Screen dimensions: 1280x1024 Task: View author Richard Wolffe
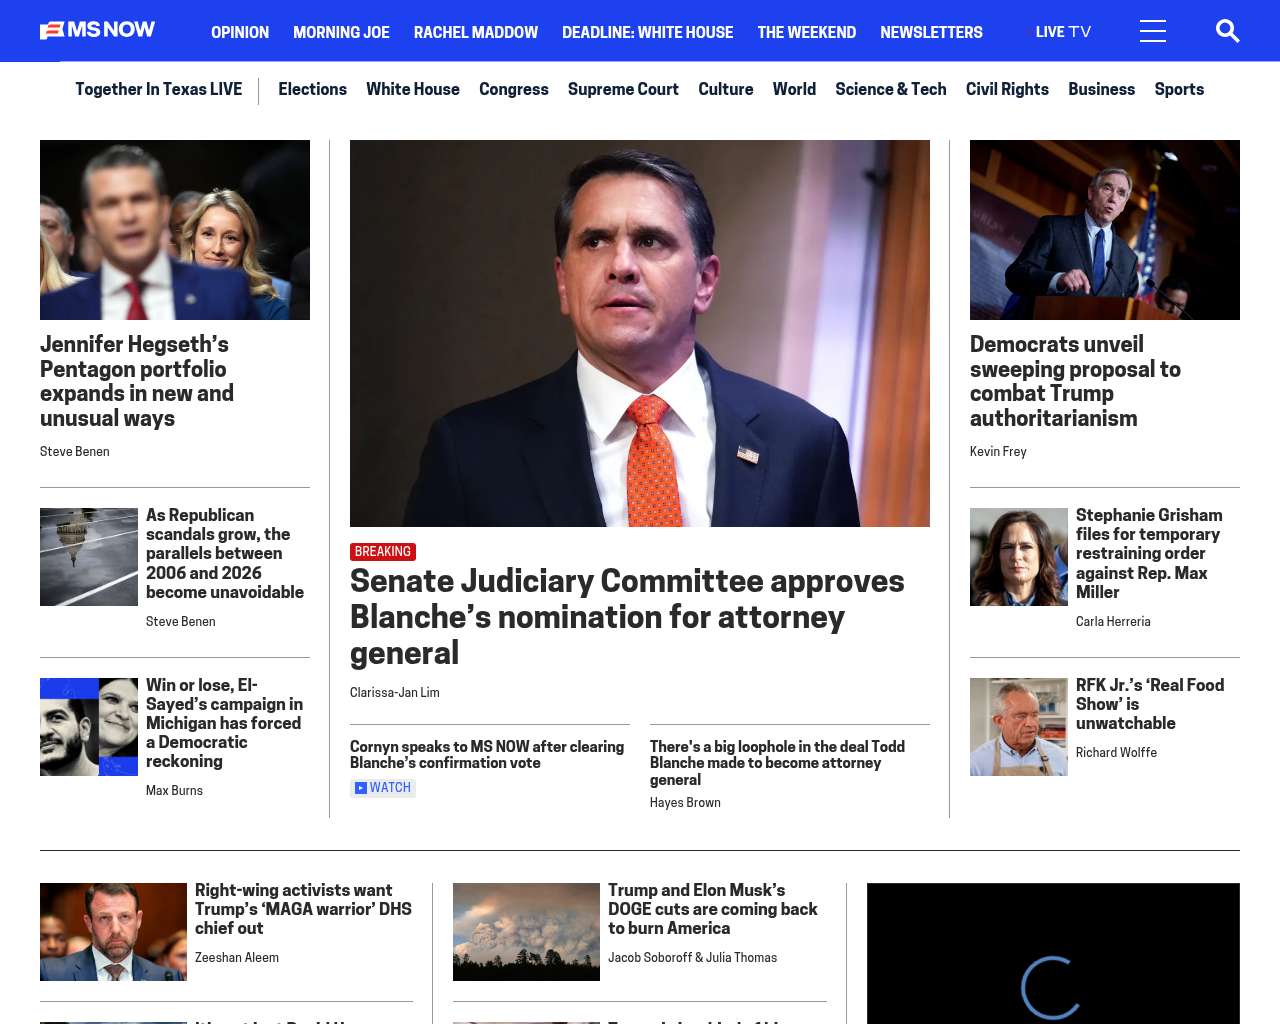1116,752
